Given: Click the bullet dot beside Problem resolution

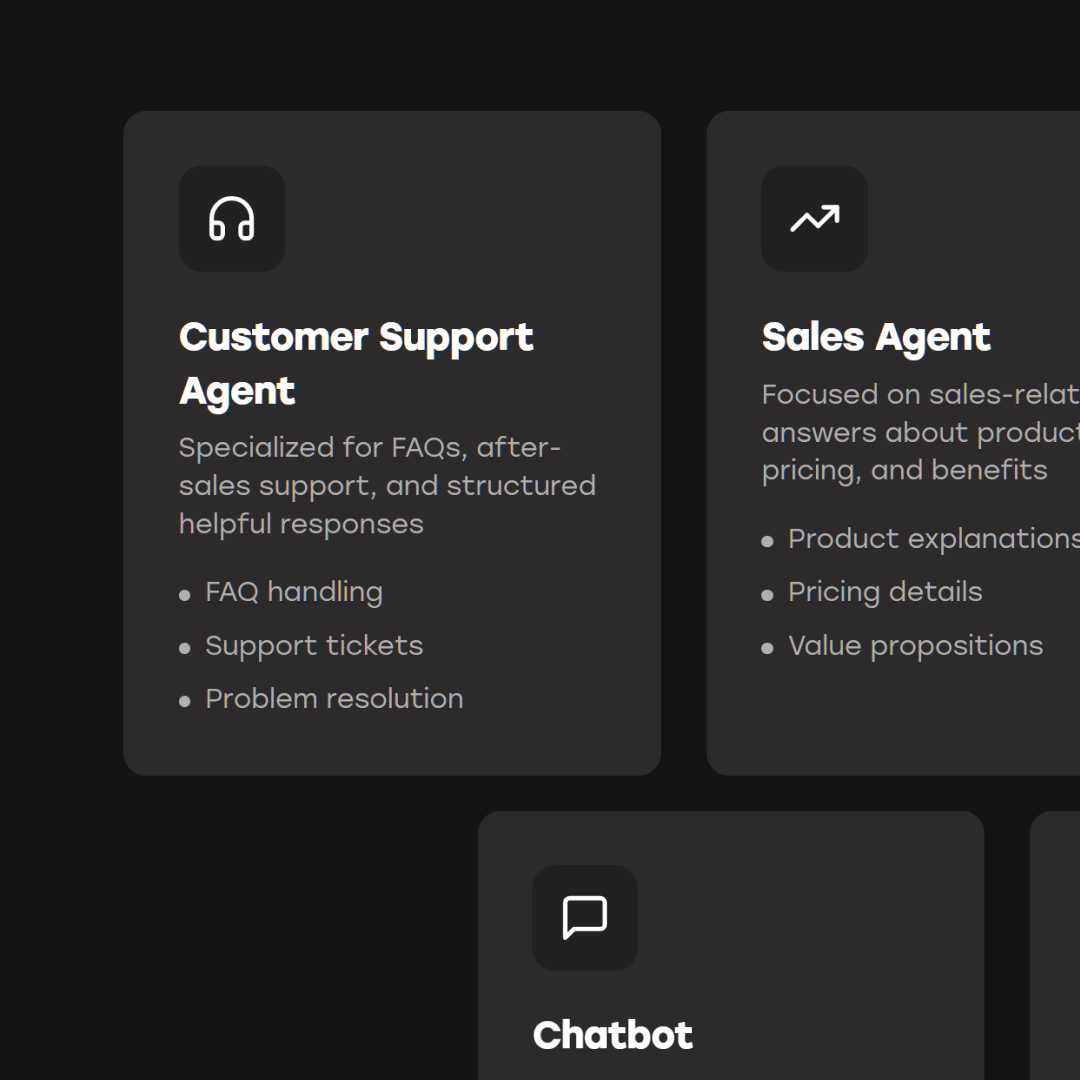Looking at the screenshot, I should click(185, 701).
